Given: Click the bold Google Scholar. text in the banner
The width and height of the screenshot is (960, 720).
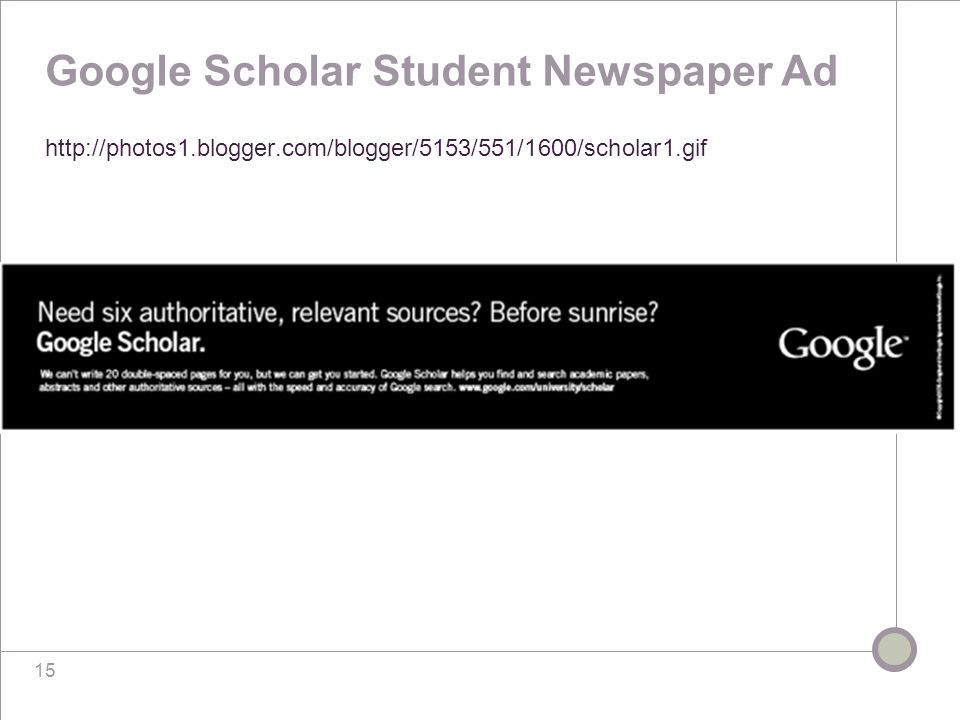Looking at the screenshot, I should 121,343.
